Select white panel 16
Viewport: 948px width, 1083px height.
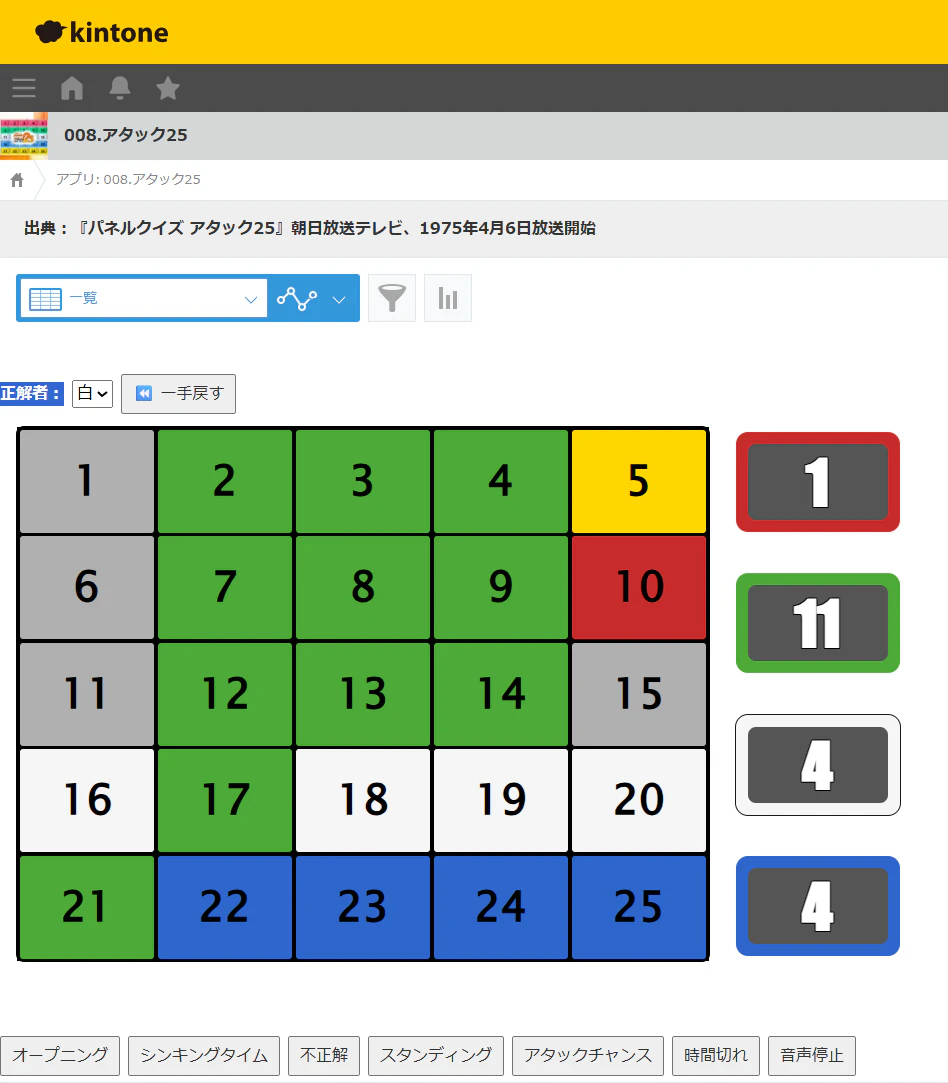pos(87,801)
